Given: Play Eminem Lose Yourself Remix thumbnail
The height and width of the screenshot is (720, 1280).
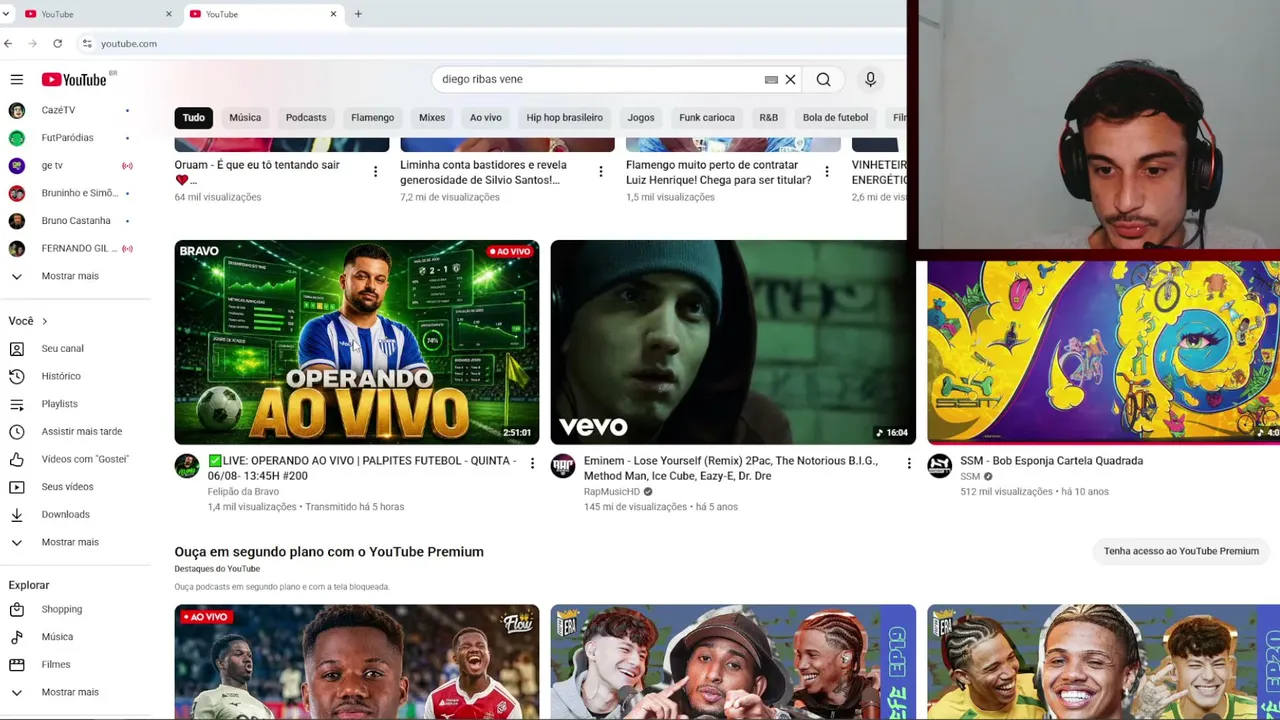Looking at the screenshot, I should tap(733, 342).
